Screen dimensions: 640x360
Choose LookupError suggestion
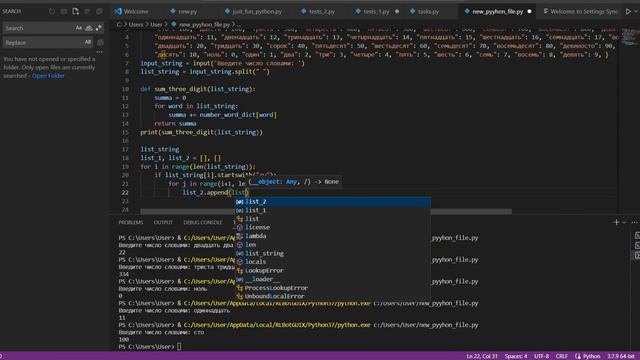pos(332,271)
